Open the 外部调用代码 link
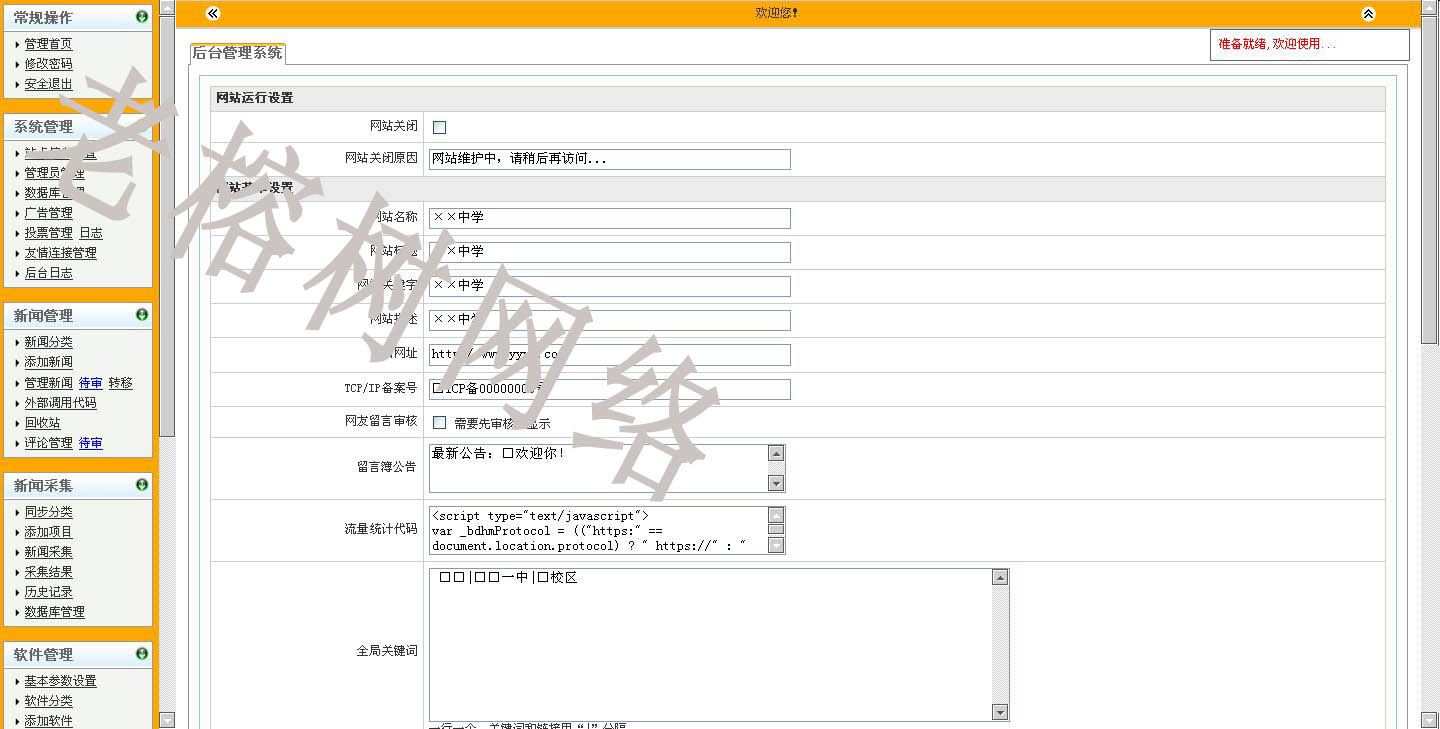Viewport: 1440px width, 729px height. point(60,403)
